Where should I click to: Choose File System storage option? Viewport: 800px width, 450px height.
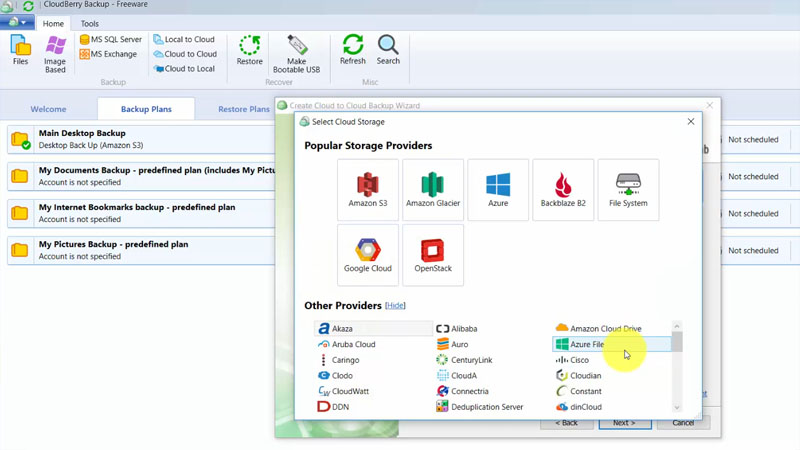tap(628, 189)
